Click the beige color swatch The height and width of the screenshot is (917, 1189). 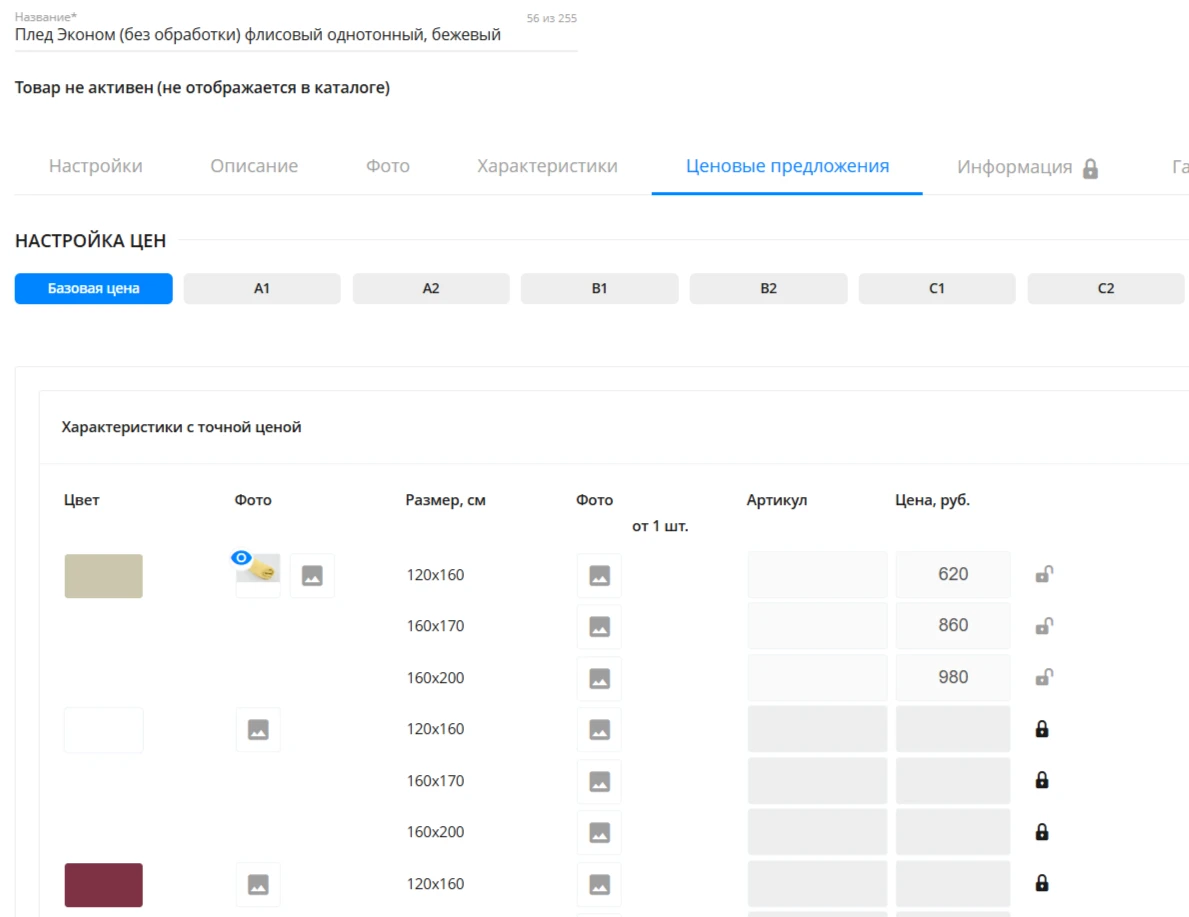pos(103,576)
